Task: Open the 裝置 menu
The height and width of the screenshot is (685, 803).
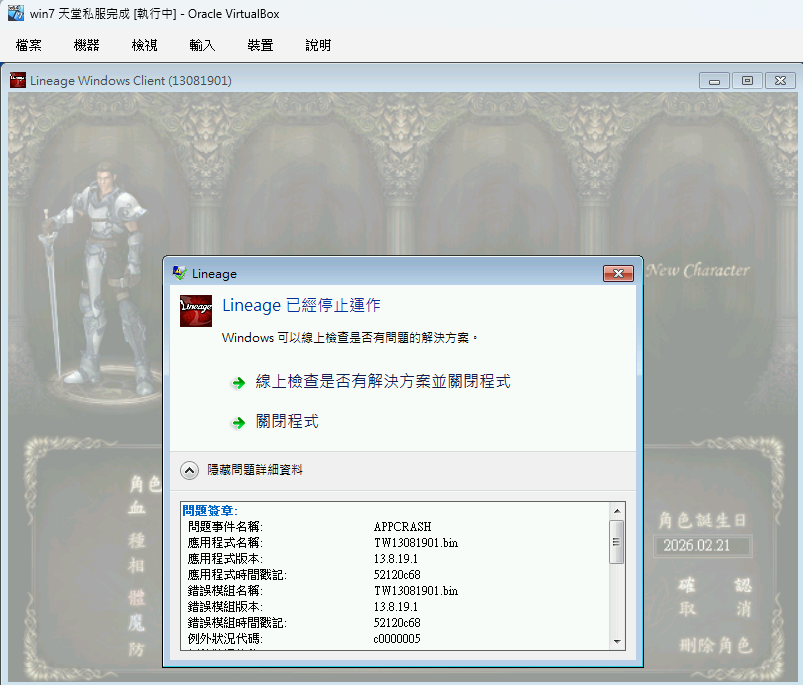Action: tap(260, 45)
